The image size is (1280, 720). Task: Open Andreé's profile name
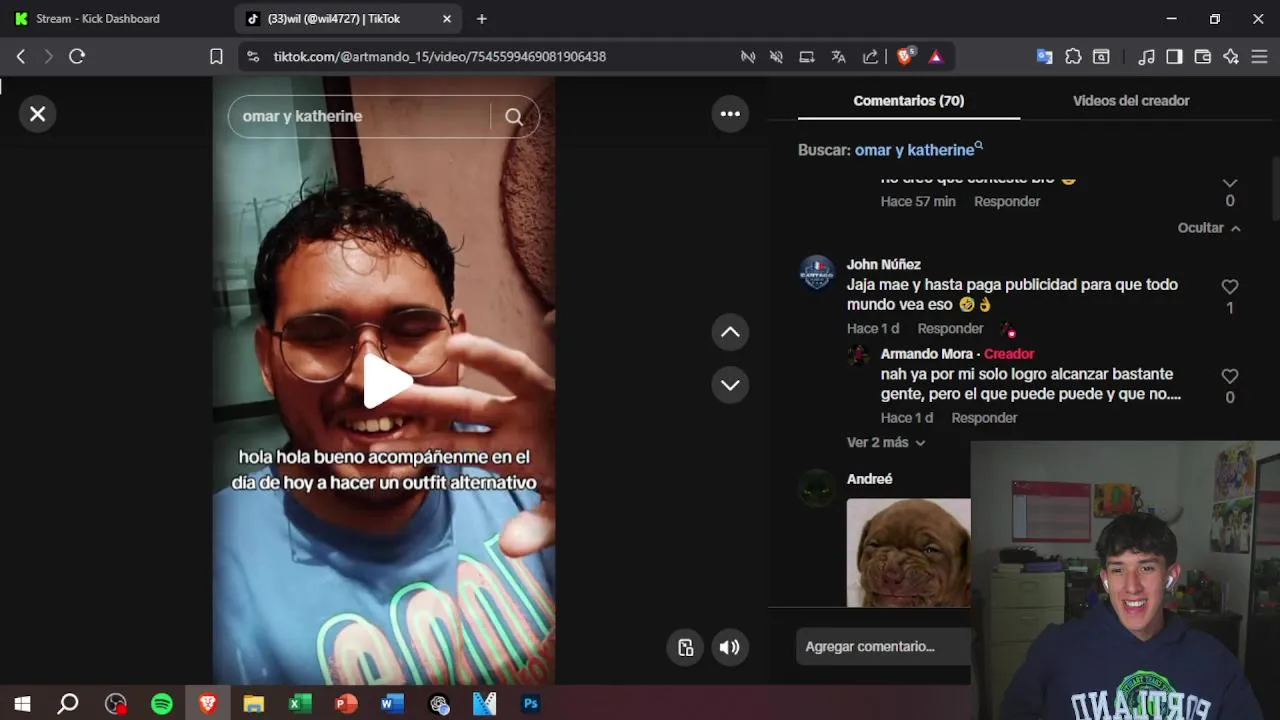click(869, 479)
